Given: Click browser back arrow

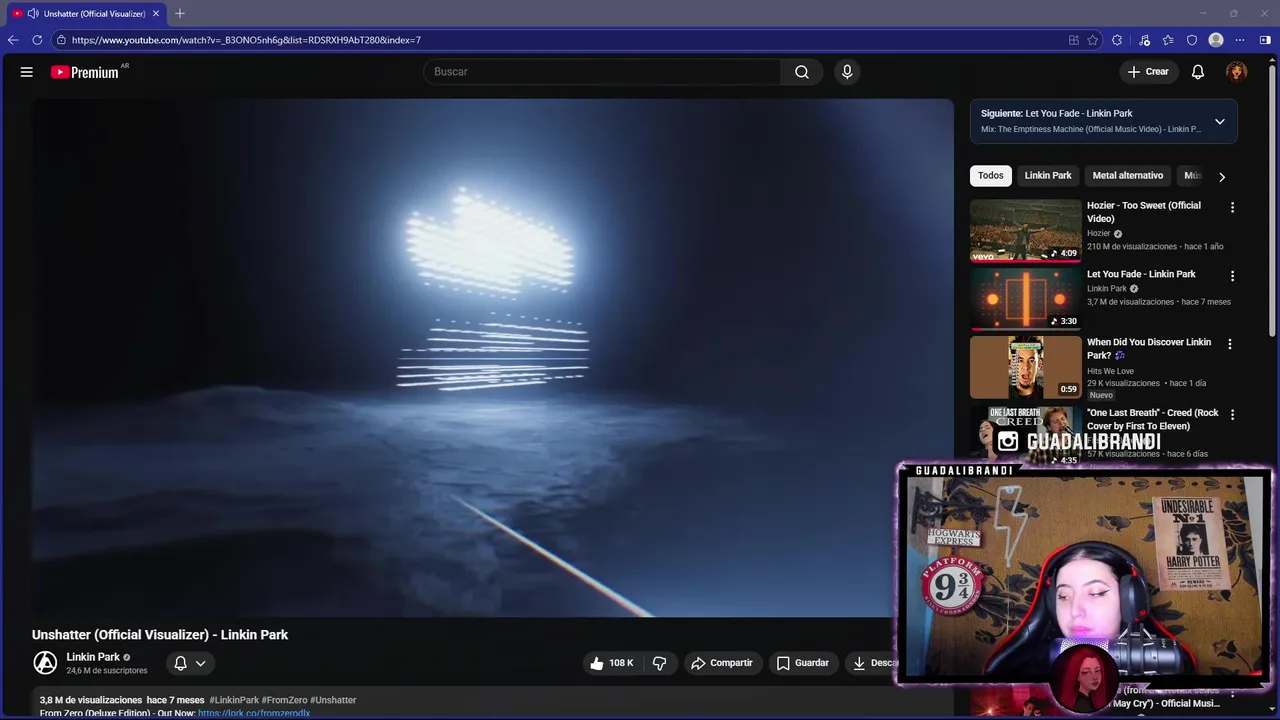Looking at the screenshot, I should coord(13,40).
